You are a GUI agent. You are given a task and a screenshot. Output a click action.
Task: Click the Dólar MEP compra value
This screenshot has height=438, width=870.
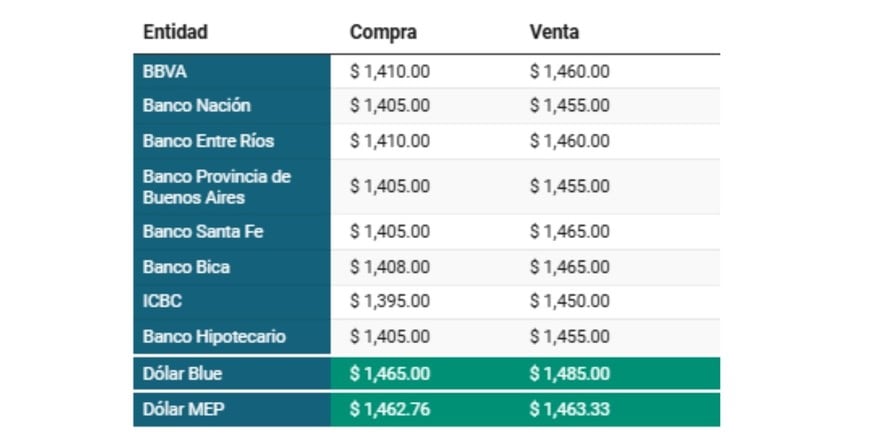pos(390,409)
